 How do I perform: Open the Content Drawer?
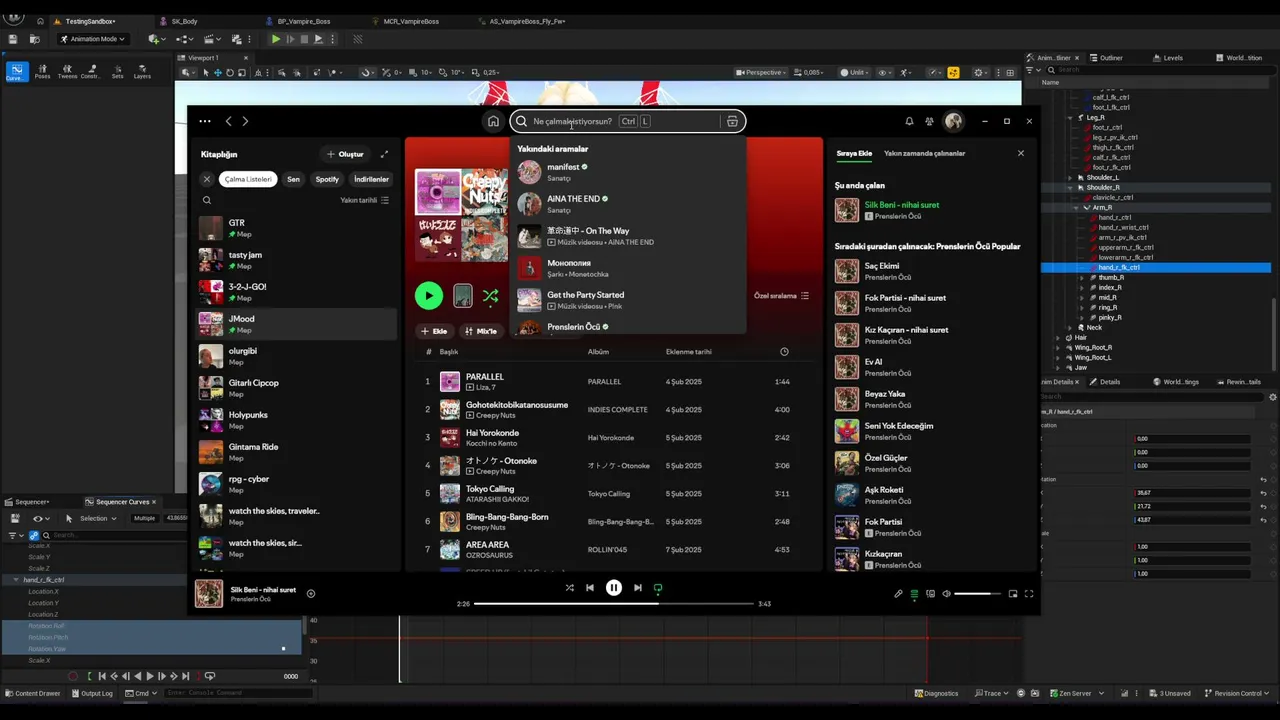(x=32, y=693)
